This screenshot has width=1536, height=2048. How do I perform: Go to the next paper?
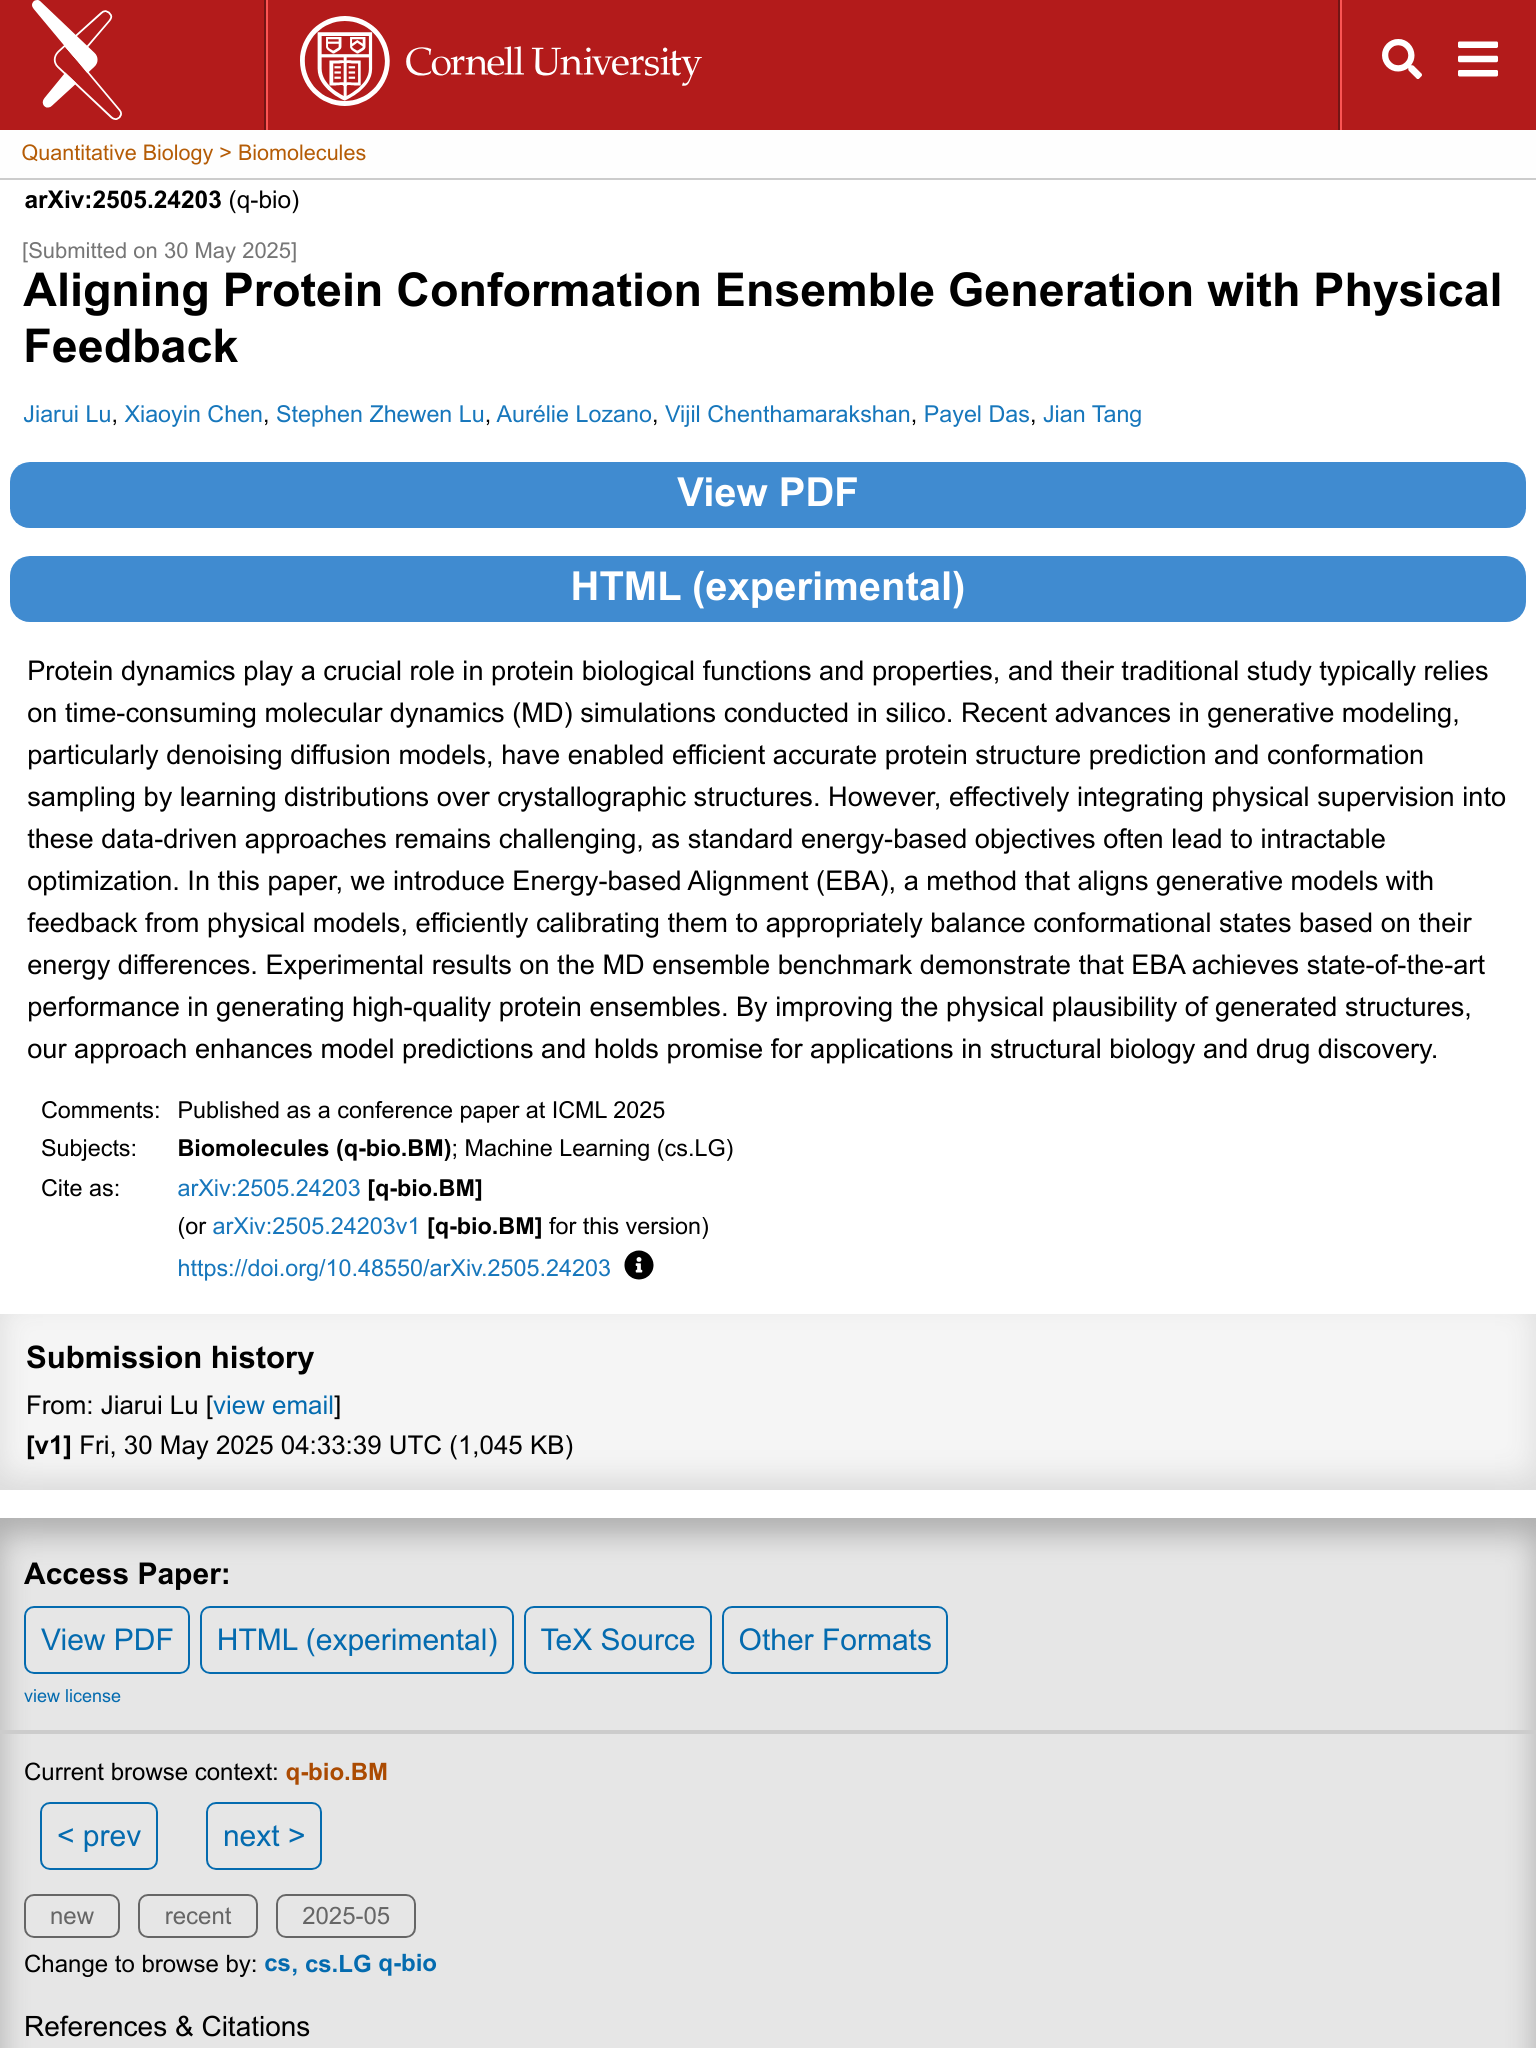point(263,1836)
